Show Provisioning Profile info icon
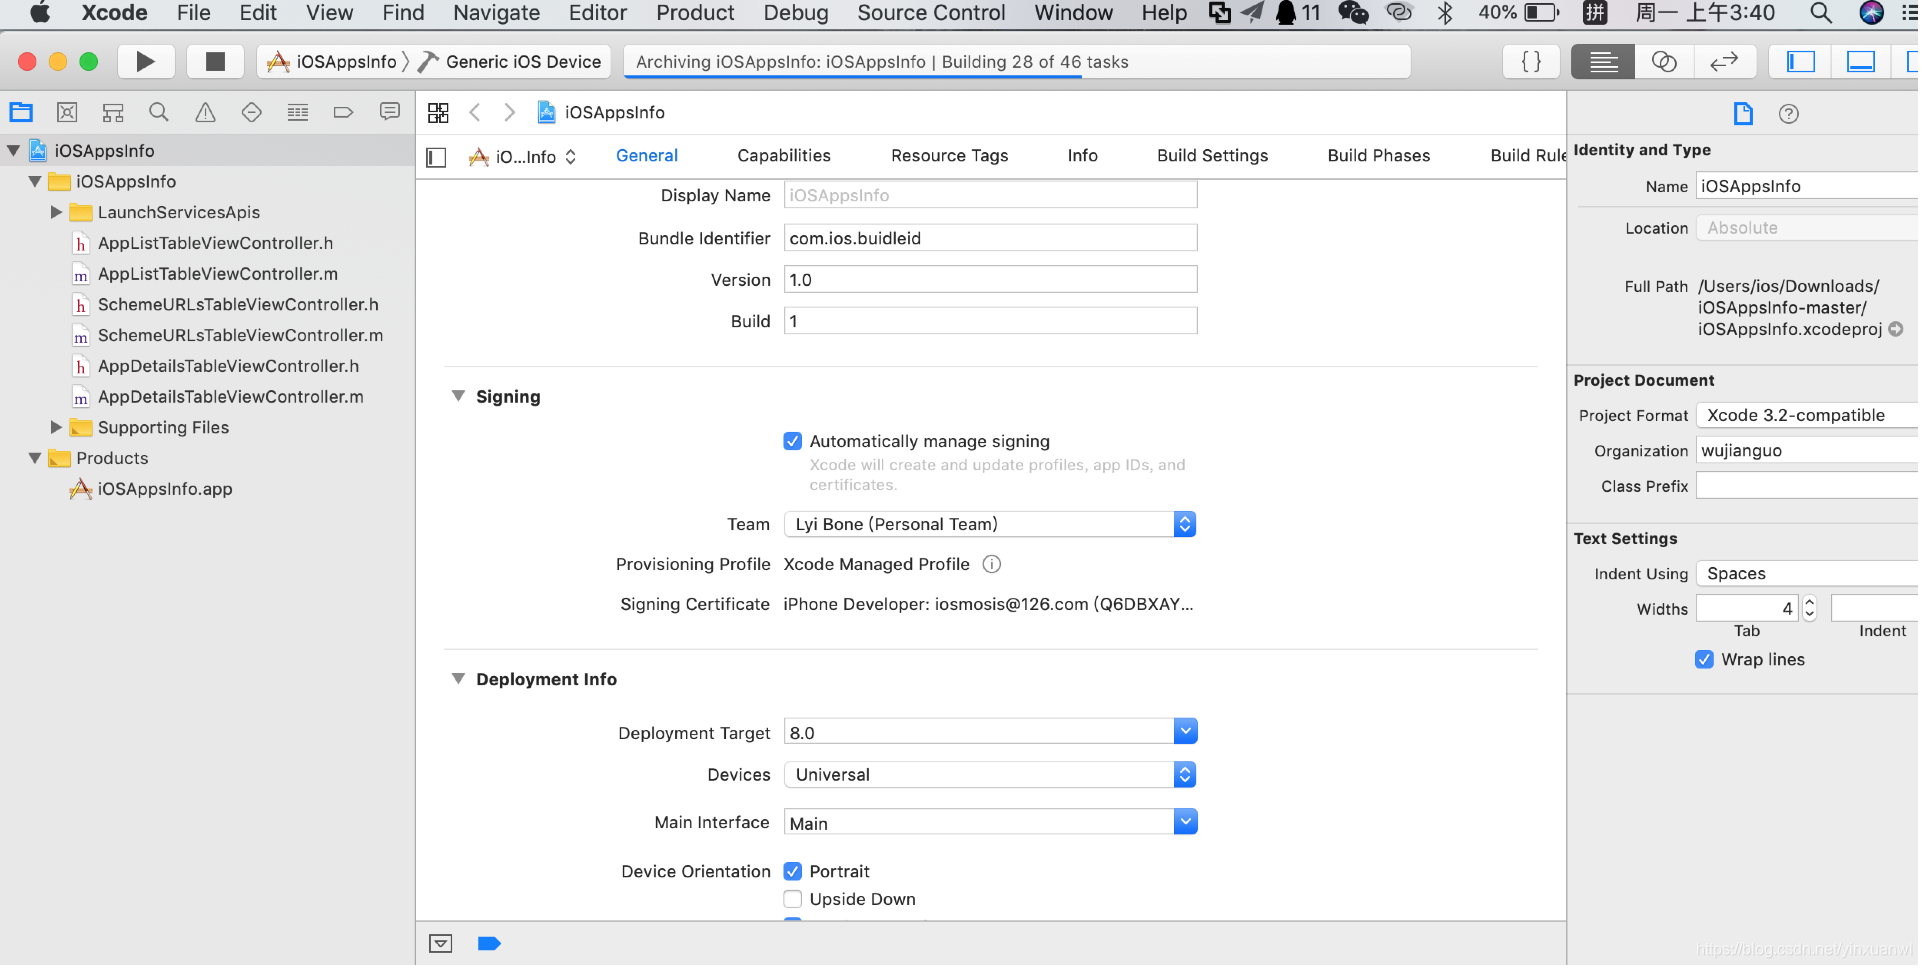The width and height of the screenshot is (1922, 968). pos(992,565)
